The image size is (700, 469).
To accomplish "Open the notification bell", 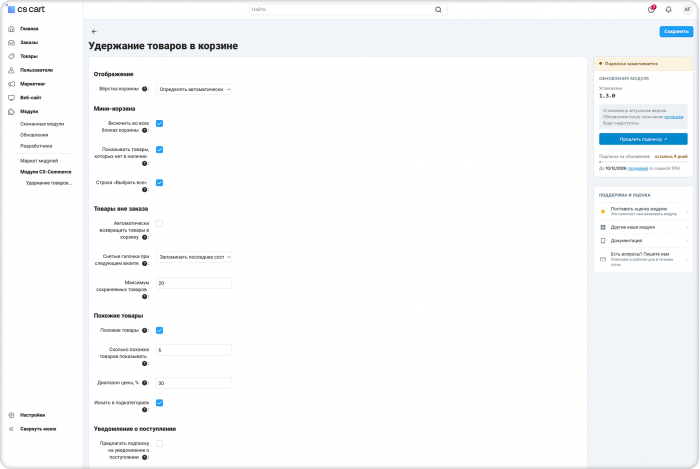I will (x=668, y=9).
